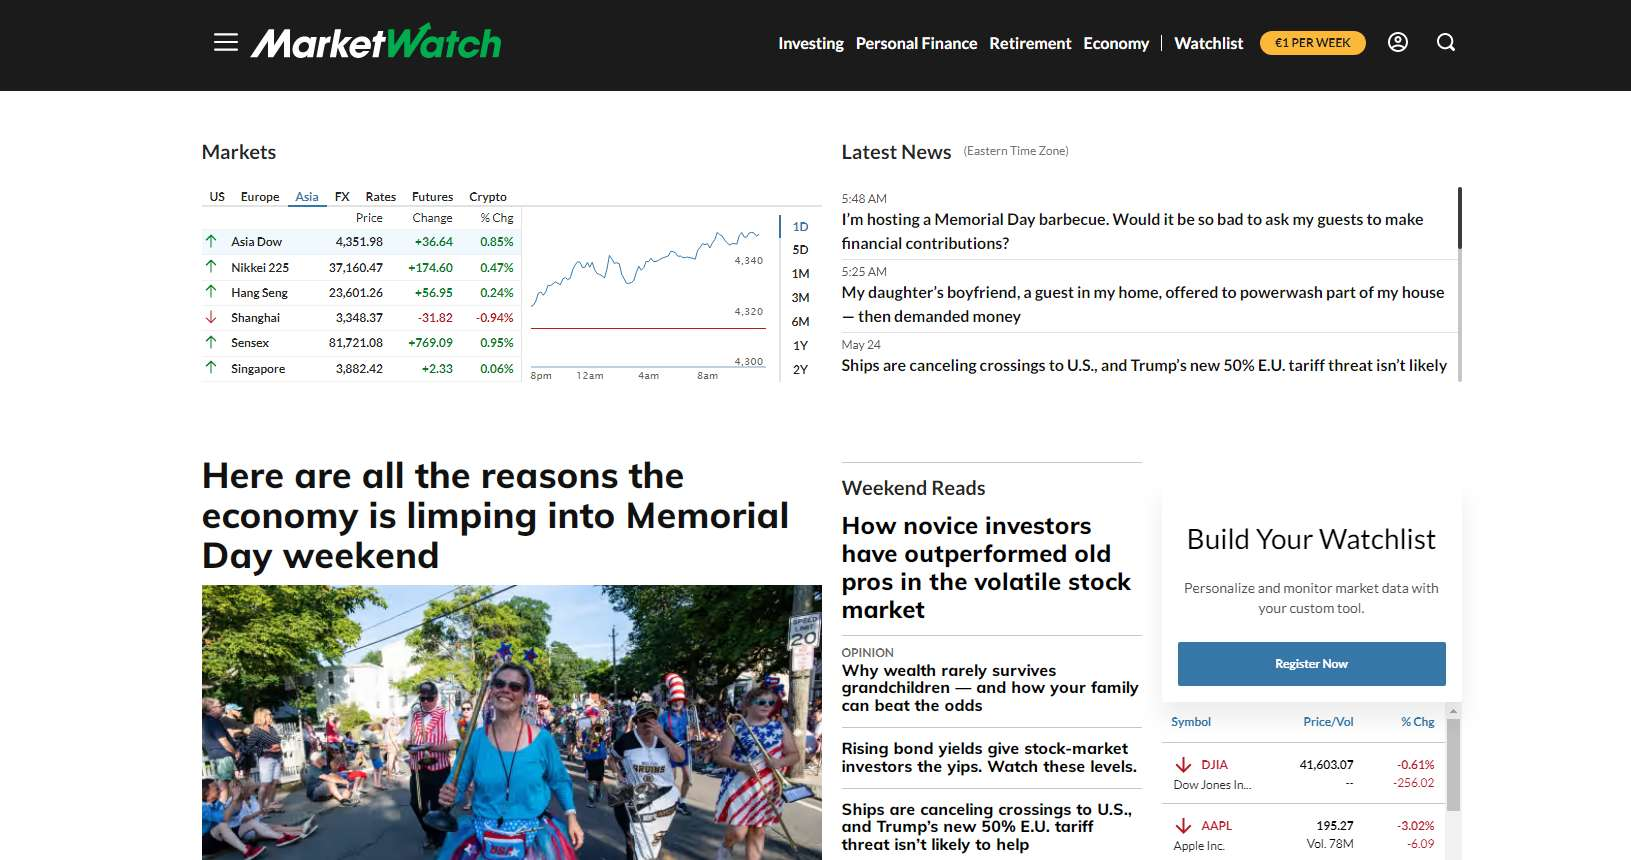Switch markets table to Rates tab
The height and width of the screenshot is (860, 1631).
pos(380,197)
